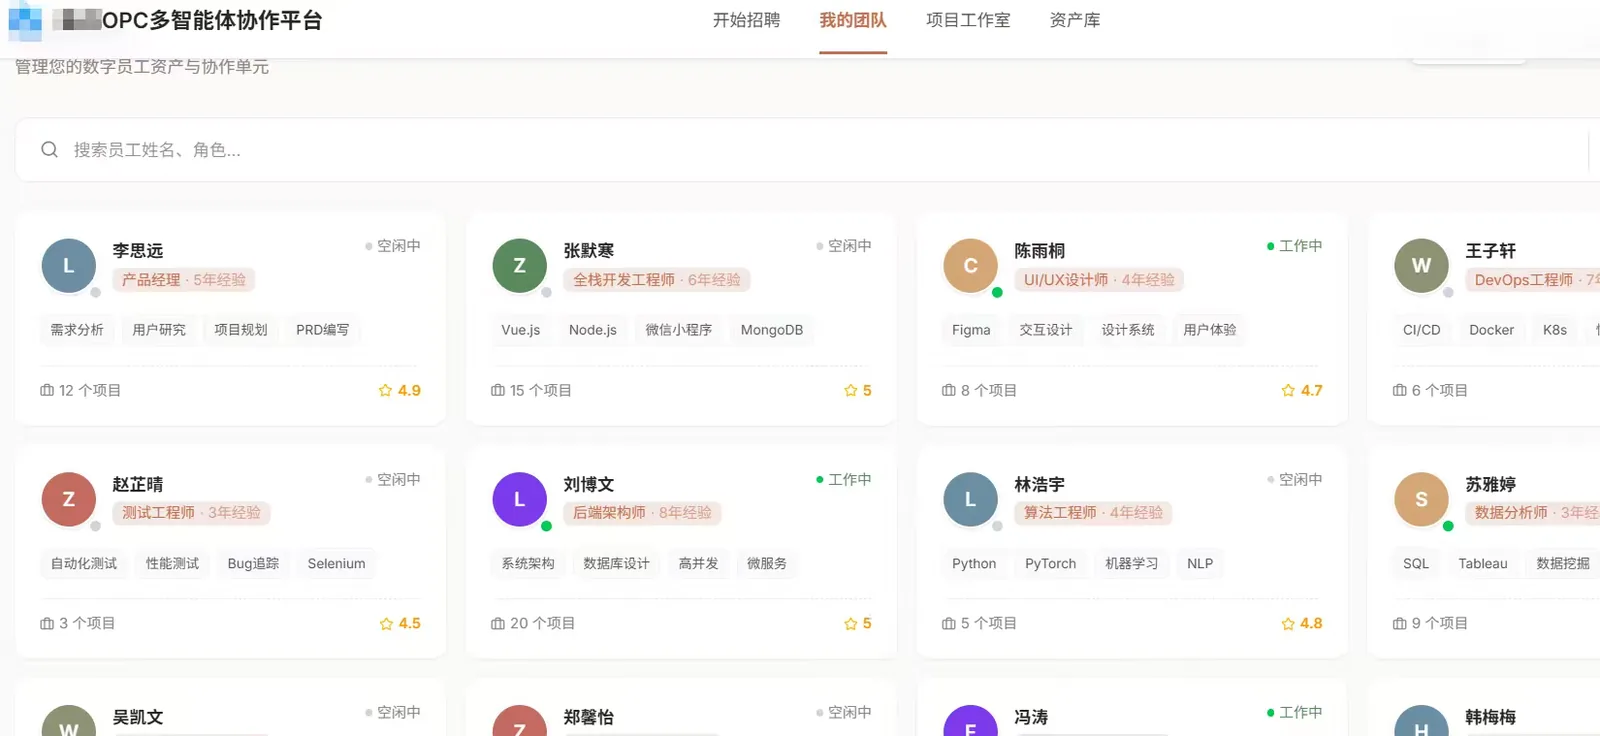1600x736 pixels.
Task: Click the 算法工程师 · 4年经验 badge
Action: click(x=1093, y=513)
